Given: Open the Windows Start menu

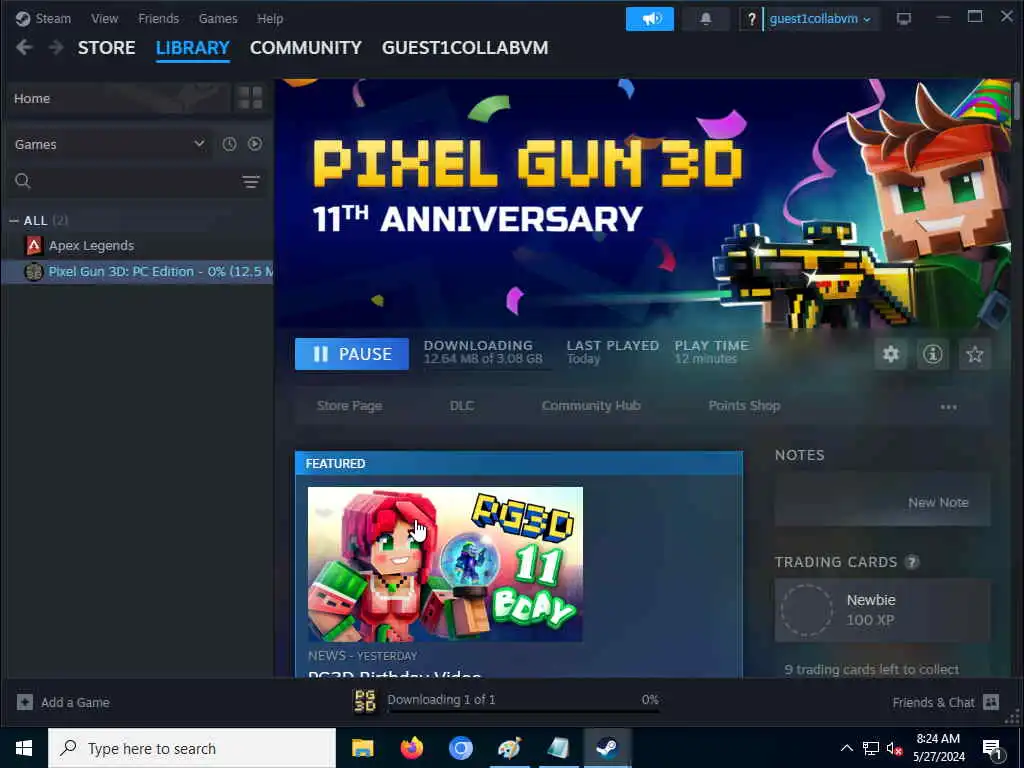Looking at the screenshot, I should 24,748.
